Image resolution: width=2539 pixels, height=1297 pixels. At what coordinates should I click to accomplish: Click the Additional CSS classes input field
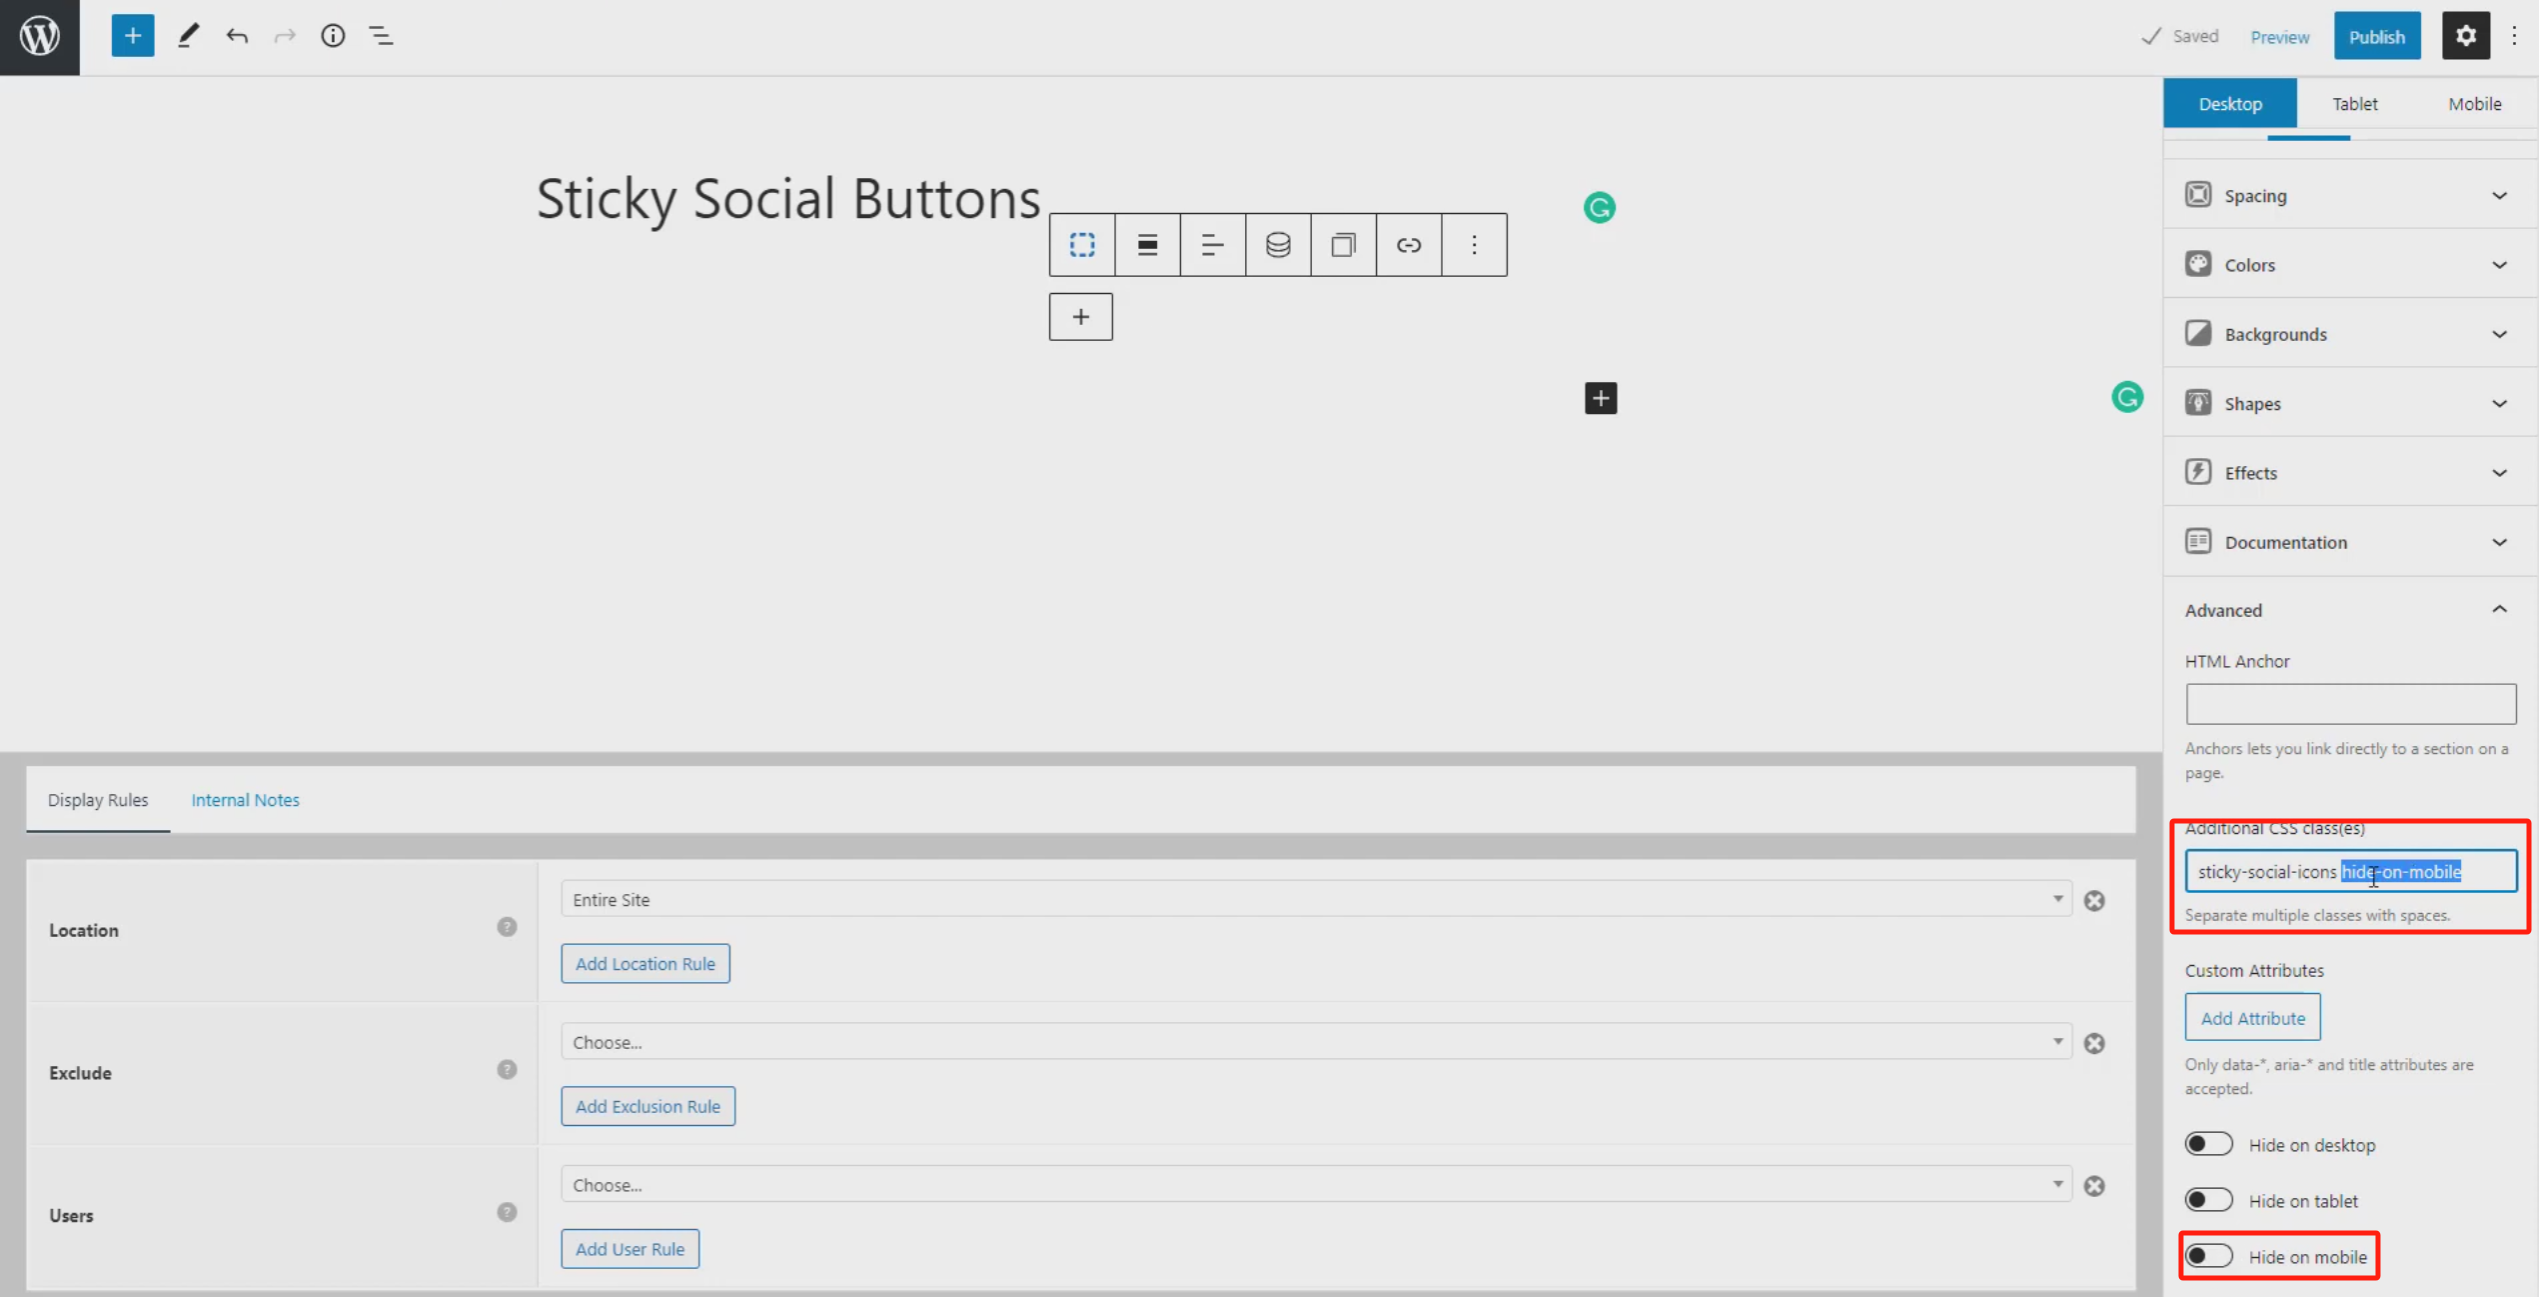pyautogui.click(x=2350, y=871)
